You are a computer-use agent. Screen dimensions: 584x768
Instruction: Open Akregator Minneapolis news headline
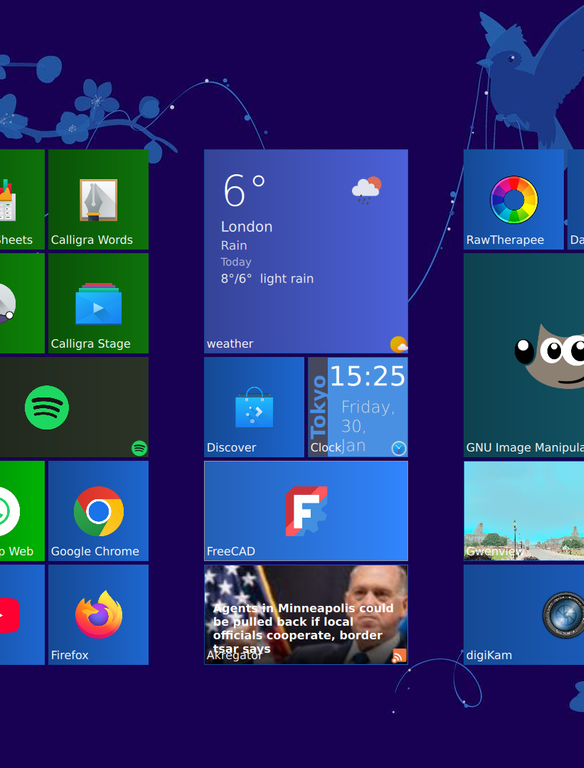click(x=306, y=615)
